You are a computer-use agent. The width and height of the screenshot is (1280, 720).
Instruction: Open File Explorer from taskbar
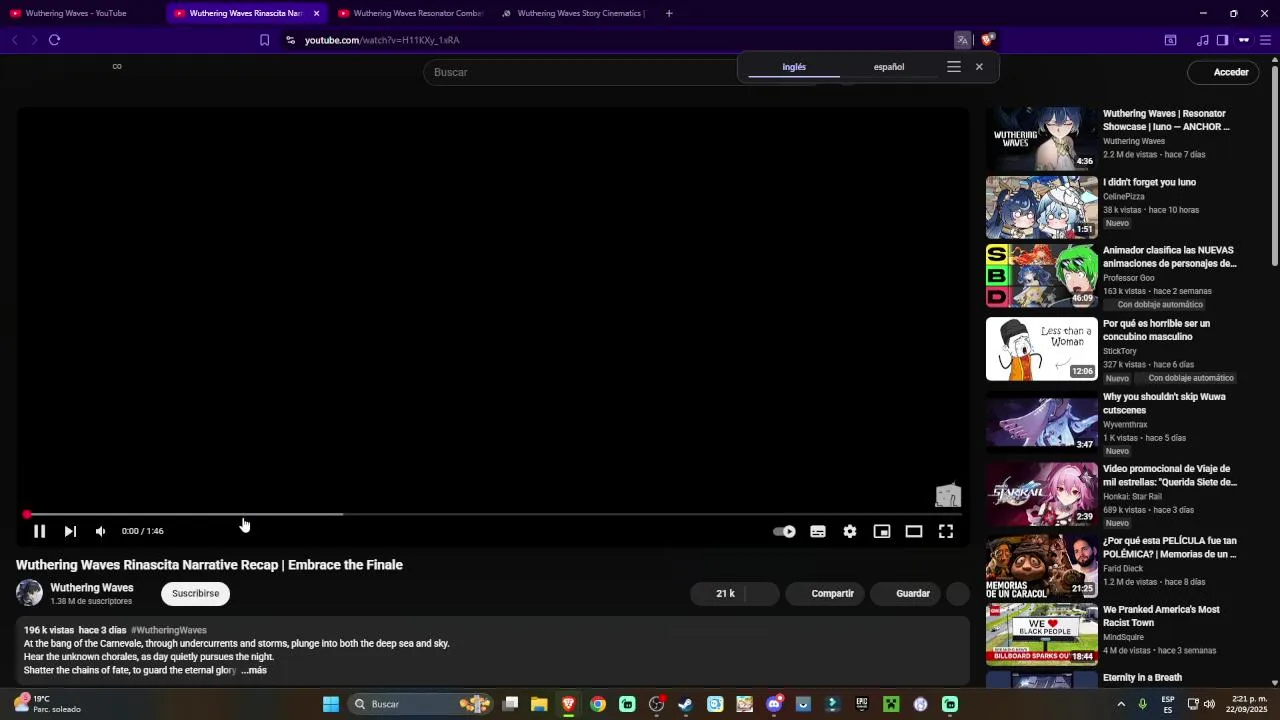click(x=539, y=704)
